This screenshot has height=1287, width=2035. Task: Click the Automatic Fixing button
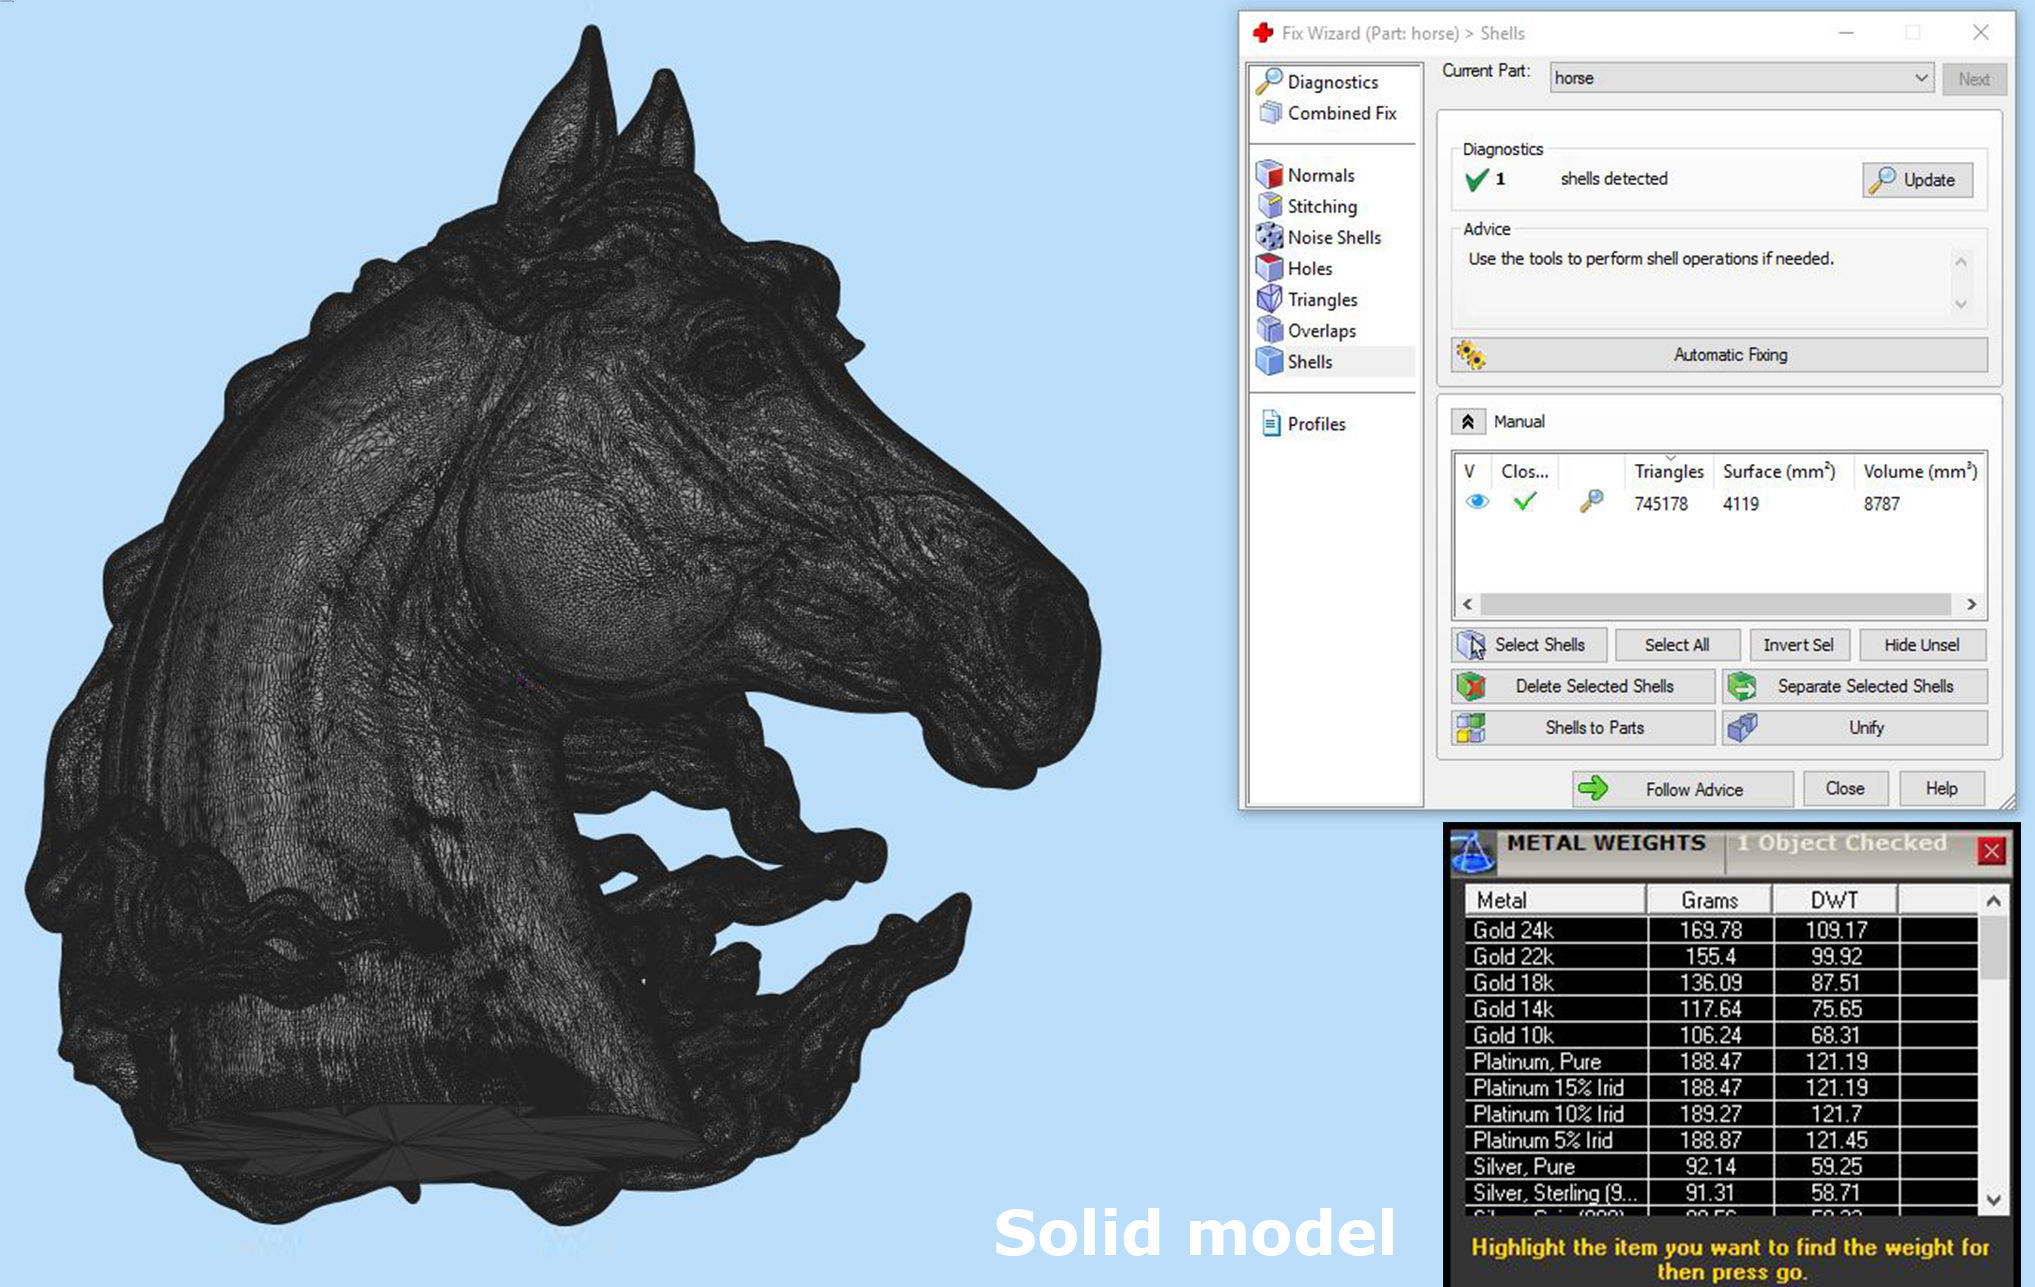coord(1719,355)
